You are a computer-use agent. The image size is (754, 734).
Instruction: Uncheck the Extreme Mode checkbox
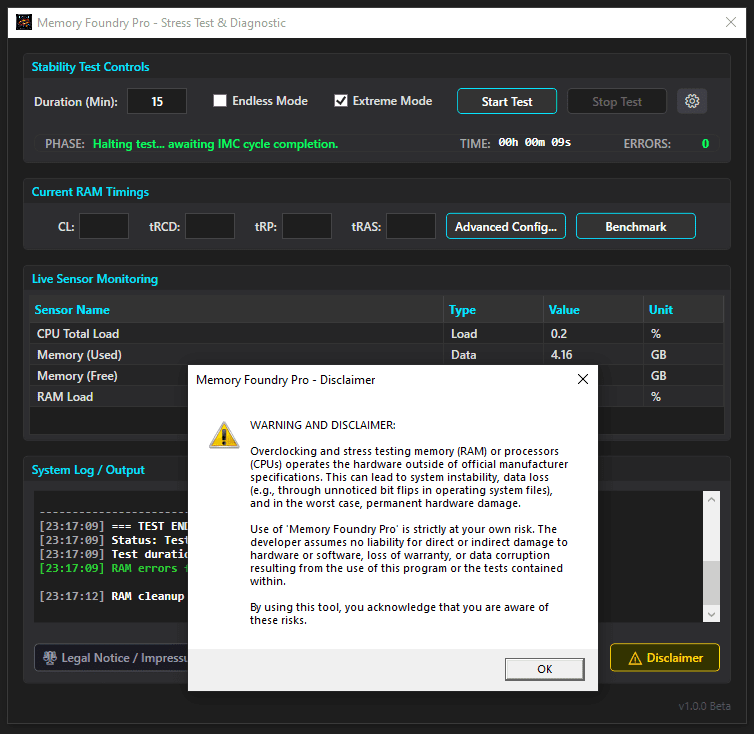(x=340, y=101)
